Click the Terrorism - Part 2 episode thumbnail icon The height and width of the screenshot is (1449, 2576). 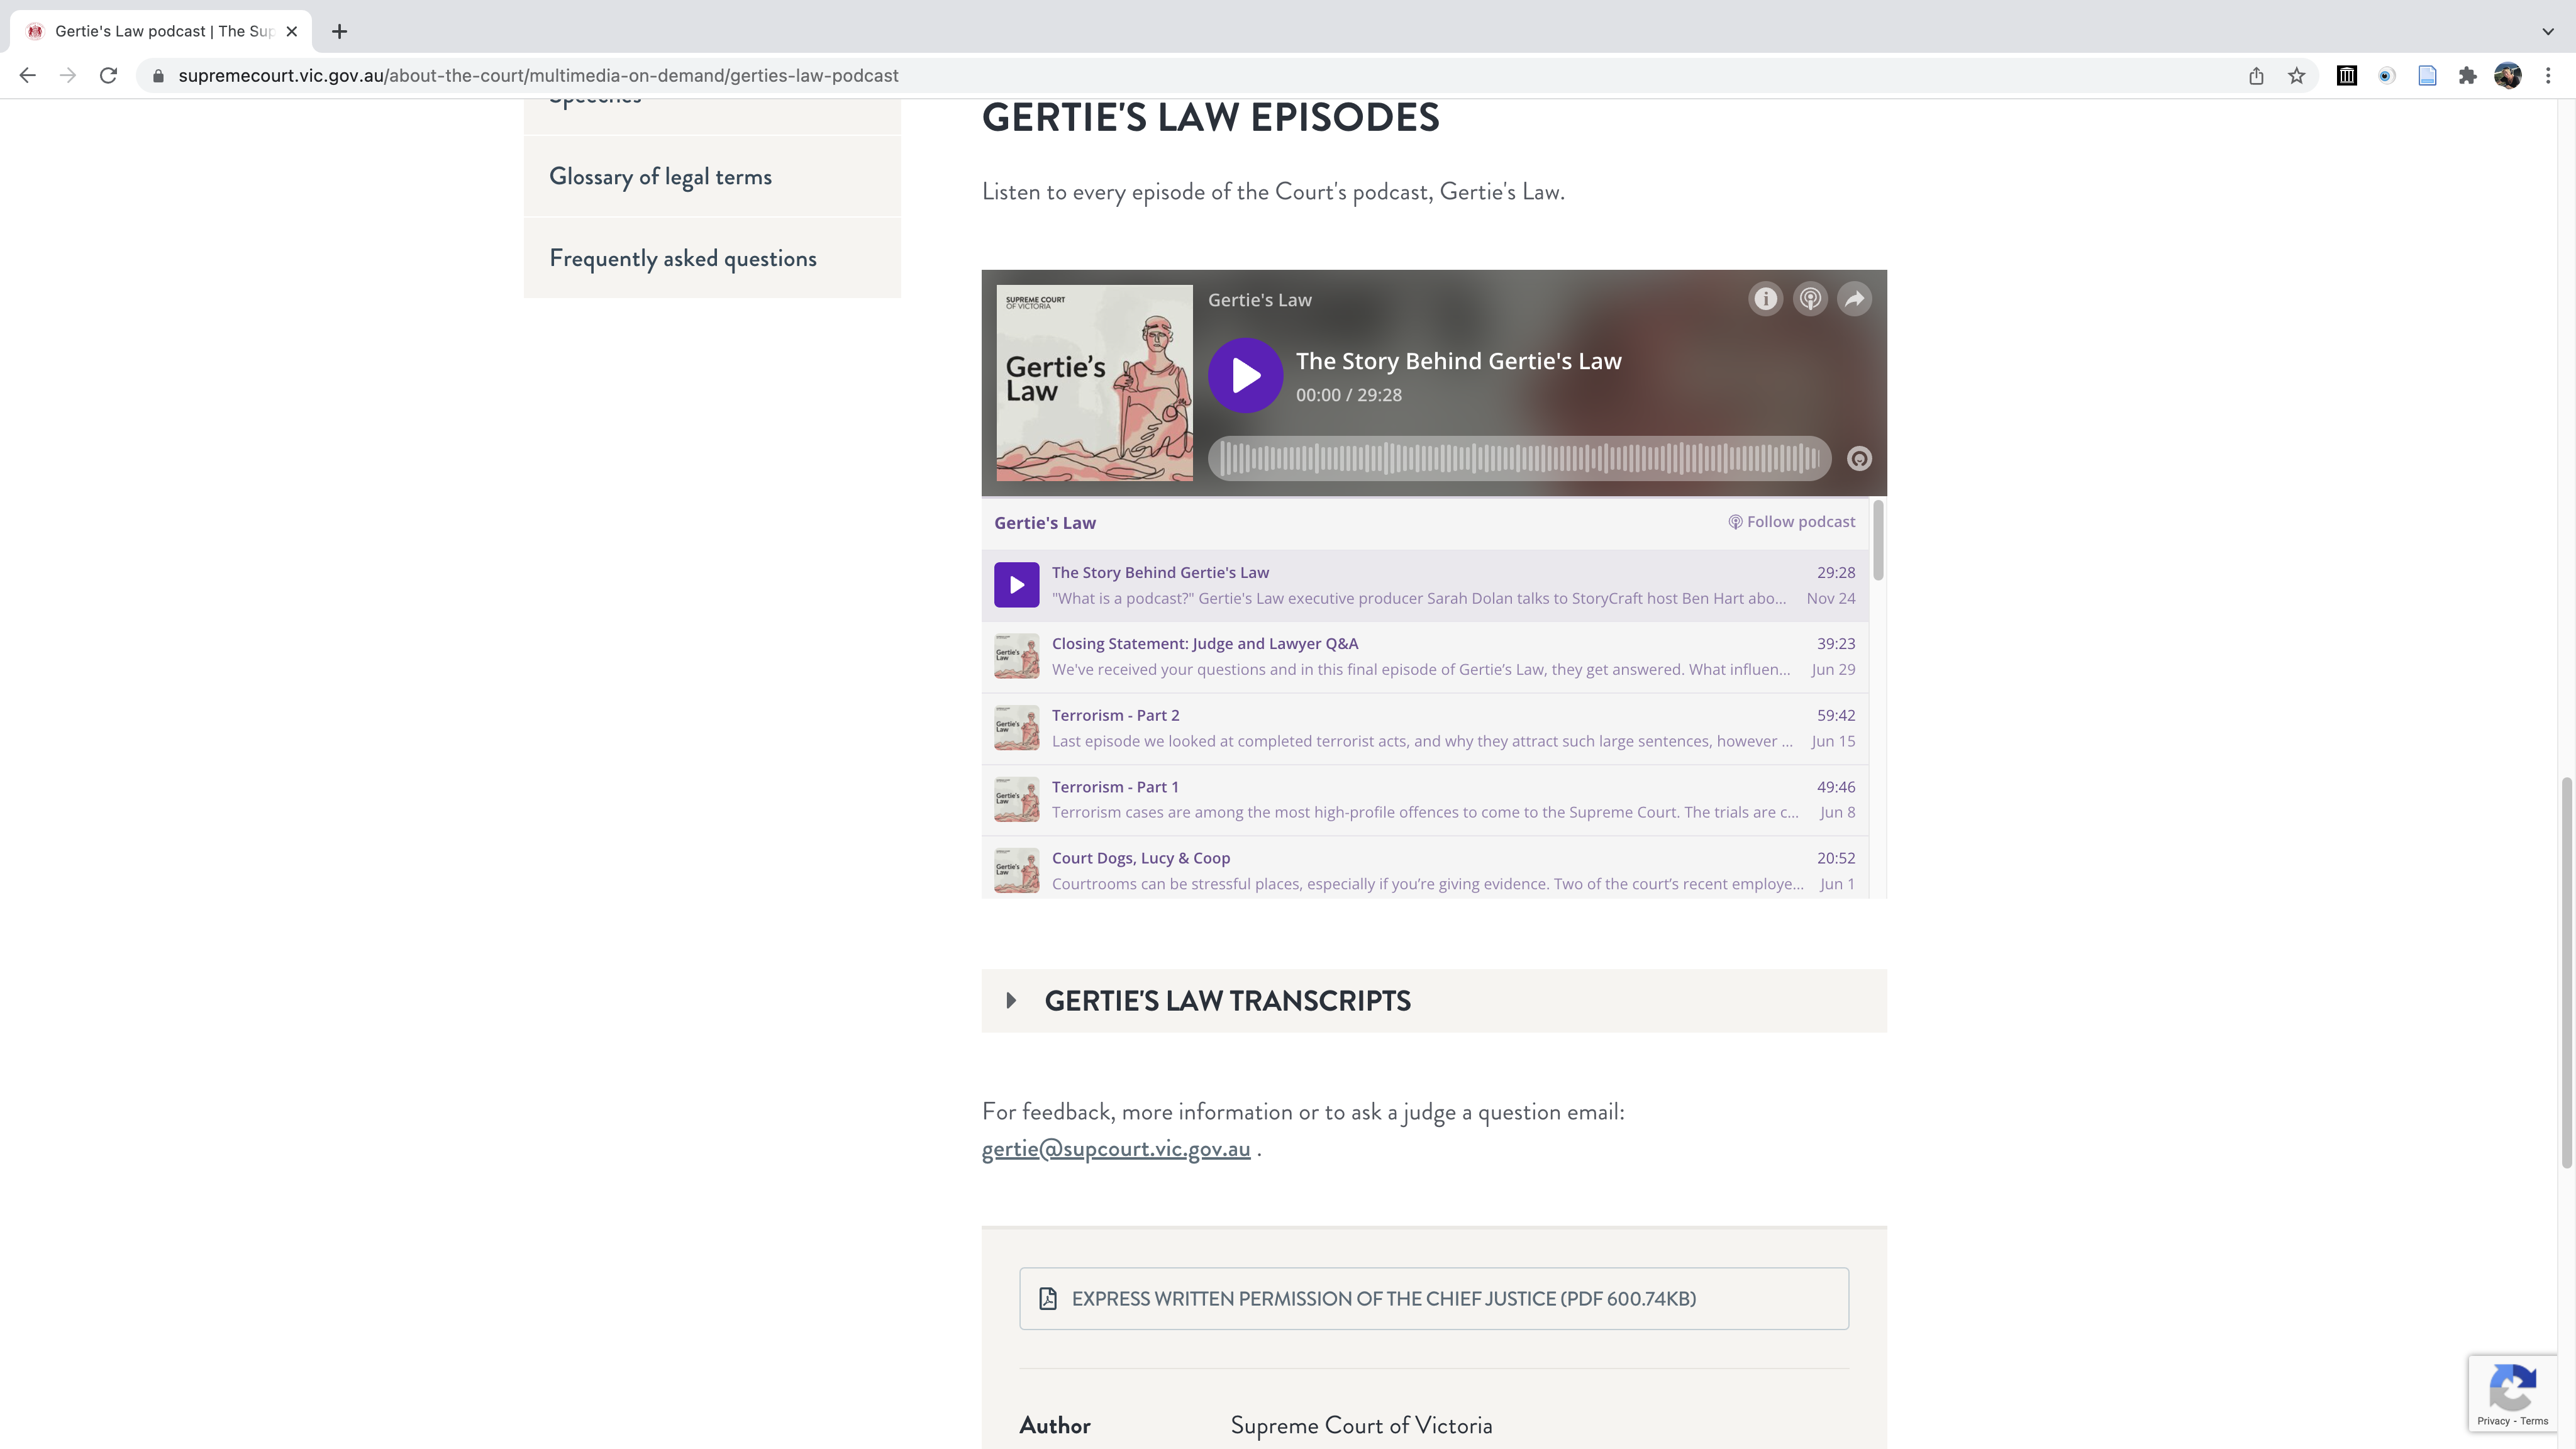(1016, 727)
